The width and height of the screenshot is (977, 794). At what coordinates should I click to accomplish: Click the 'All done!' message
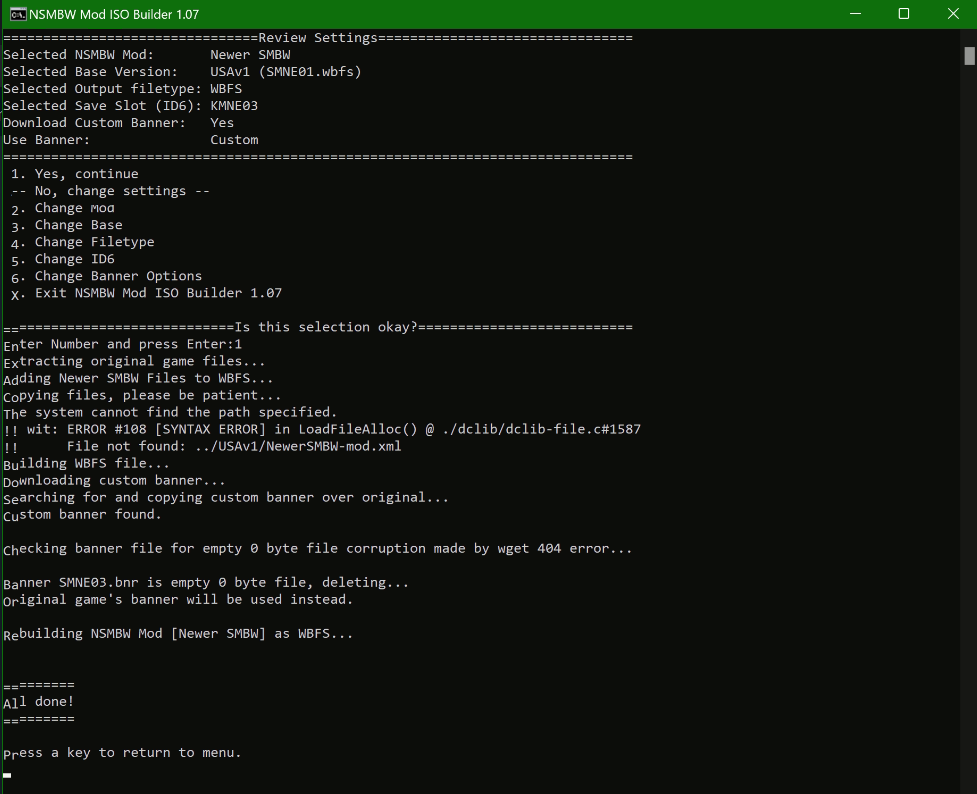pos(39,702)
